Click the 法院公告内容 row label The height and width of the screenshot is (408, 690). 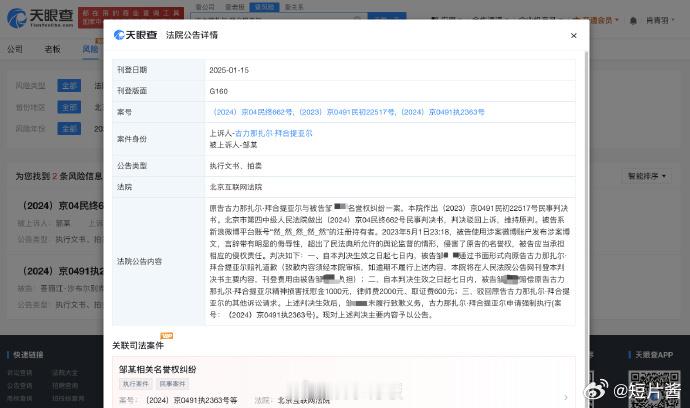pos(139,261)
